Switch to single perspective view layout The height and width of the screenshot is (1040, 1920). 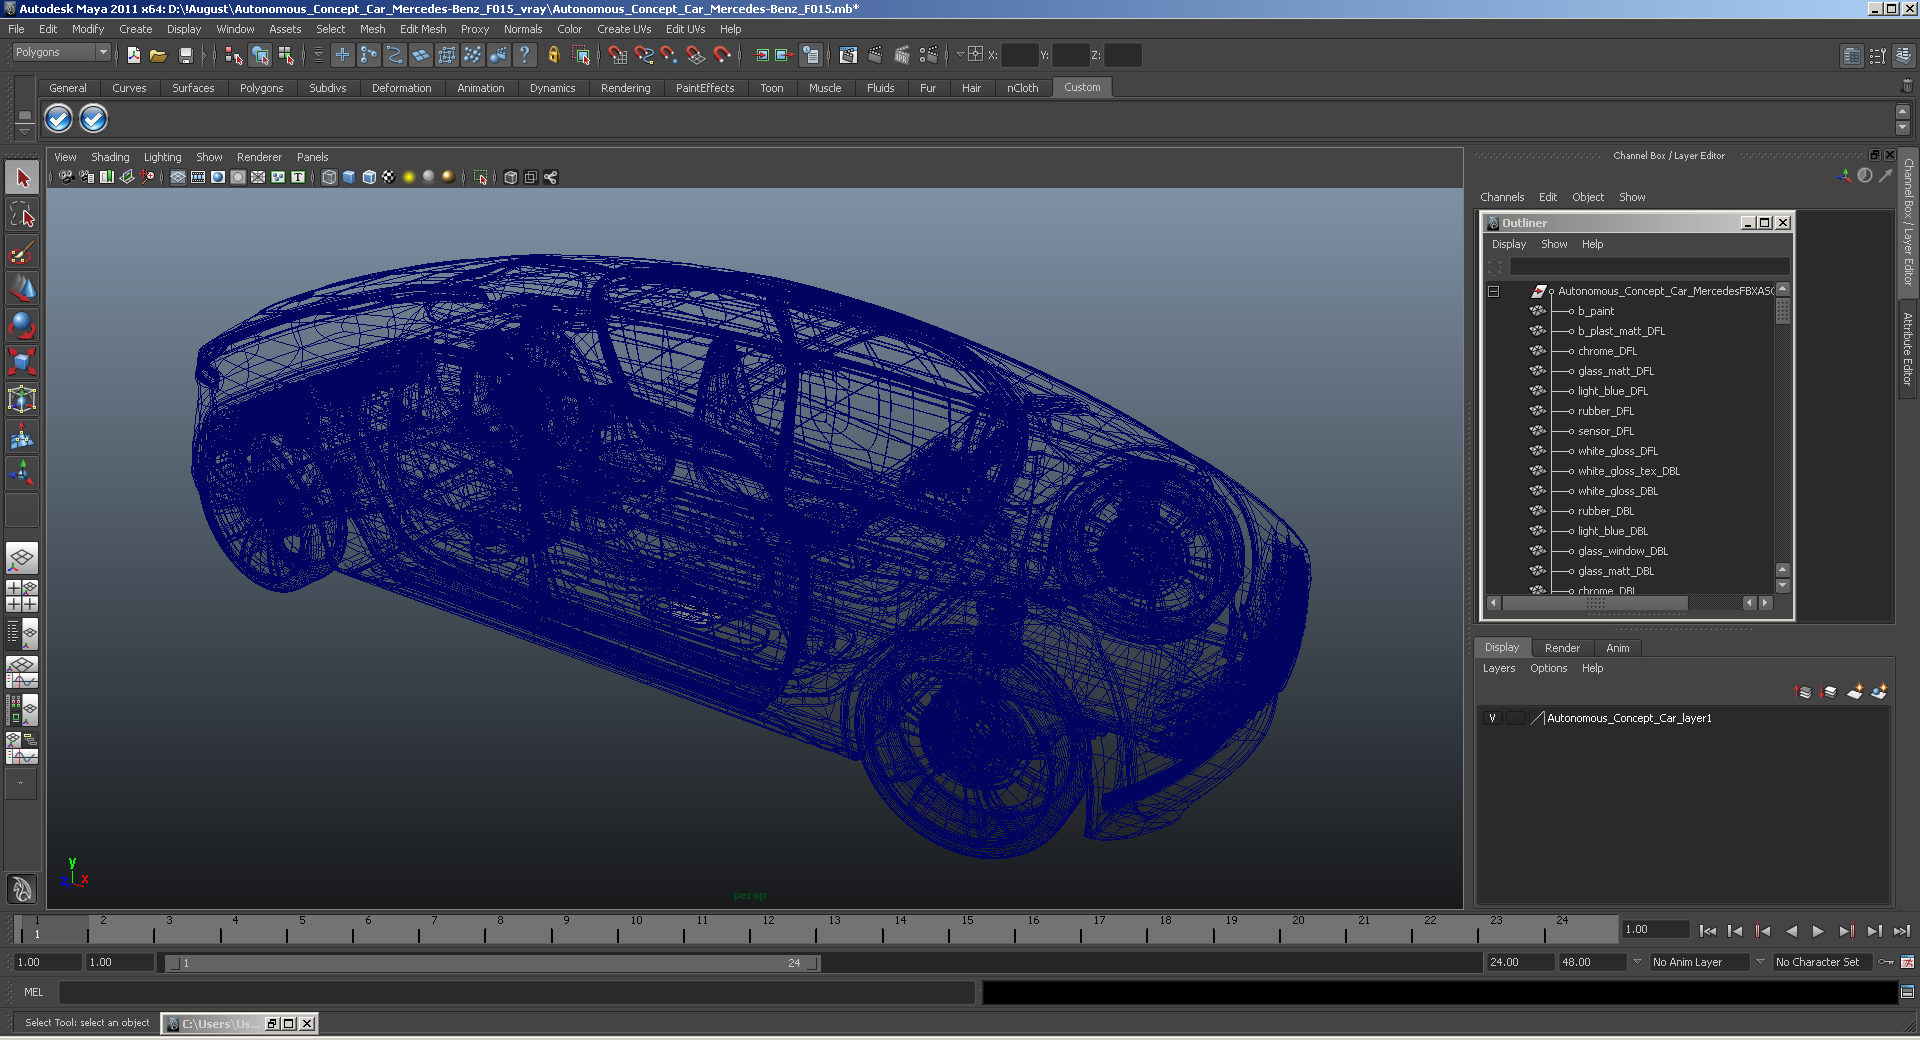(22, 558)
